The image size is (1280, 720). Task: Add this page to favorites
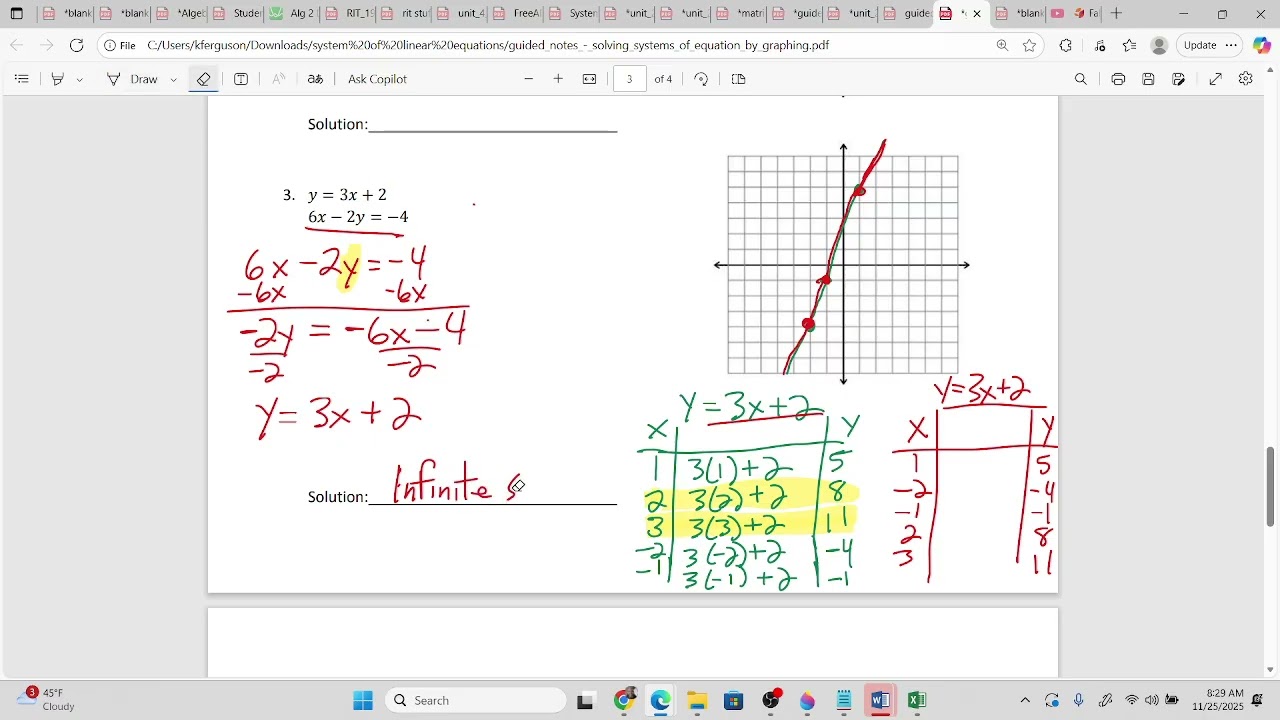pyautogui.click(x=1030, y=45)
